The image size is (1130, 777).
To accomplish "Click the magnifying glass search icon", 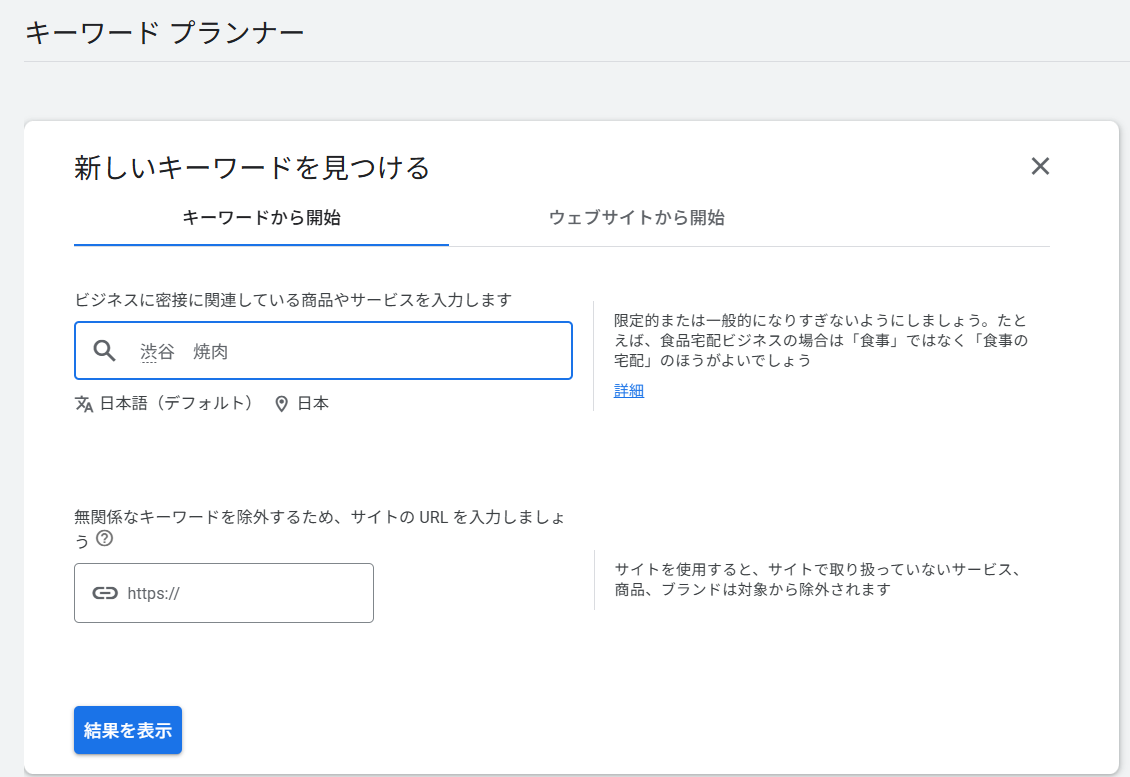I will point(105,350).
